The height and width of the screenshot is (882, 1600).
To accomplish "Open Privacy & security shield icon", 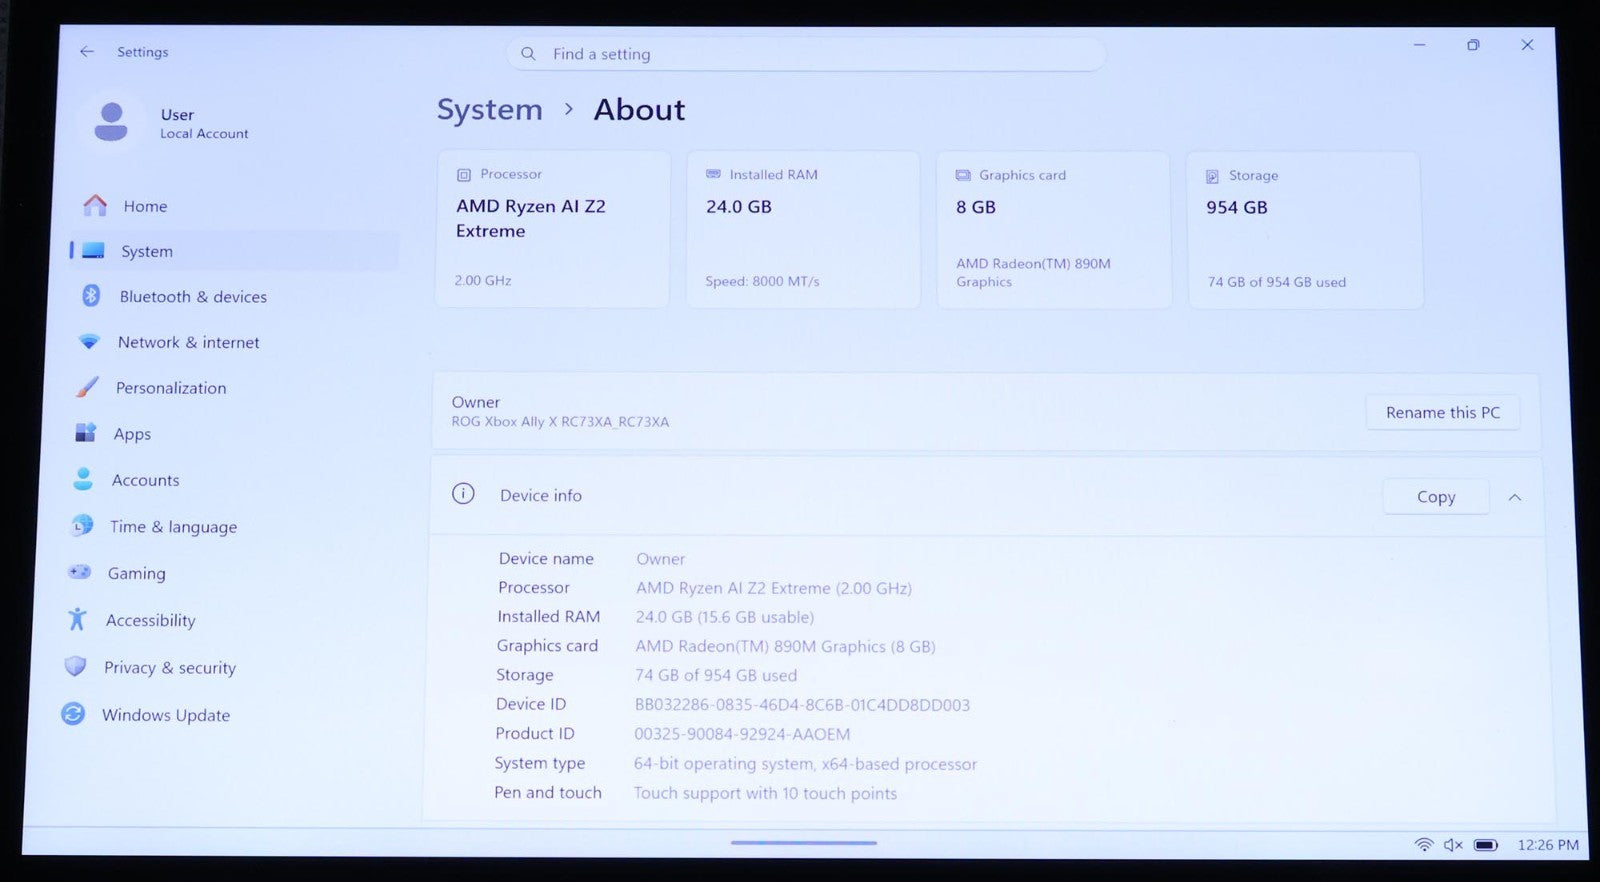I will pos(75,666).
